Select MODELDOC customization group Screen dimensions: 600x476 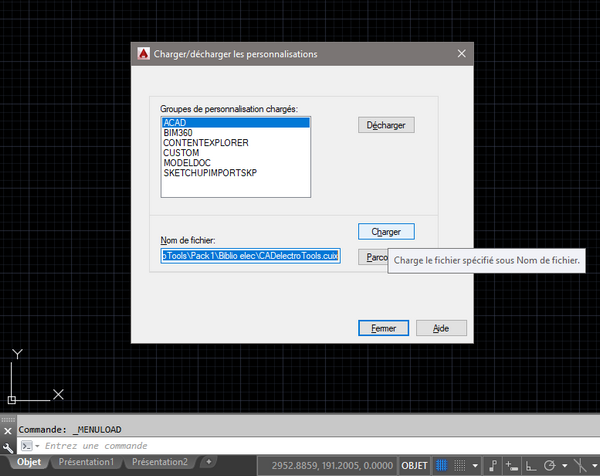236,163
